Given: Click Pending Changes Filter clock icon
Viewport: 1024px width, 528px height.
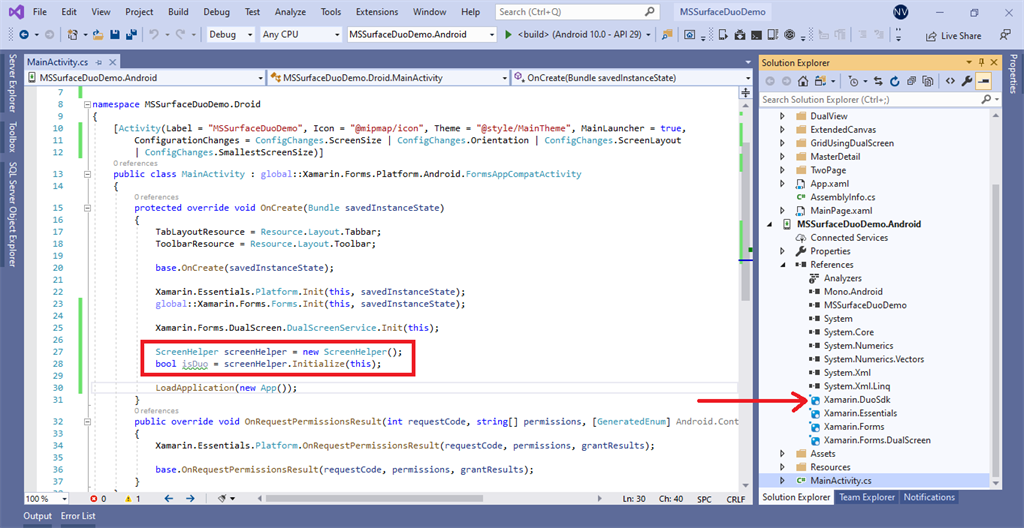Looking at the screenshot, I should [x=854, y=82].
